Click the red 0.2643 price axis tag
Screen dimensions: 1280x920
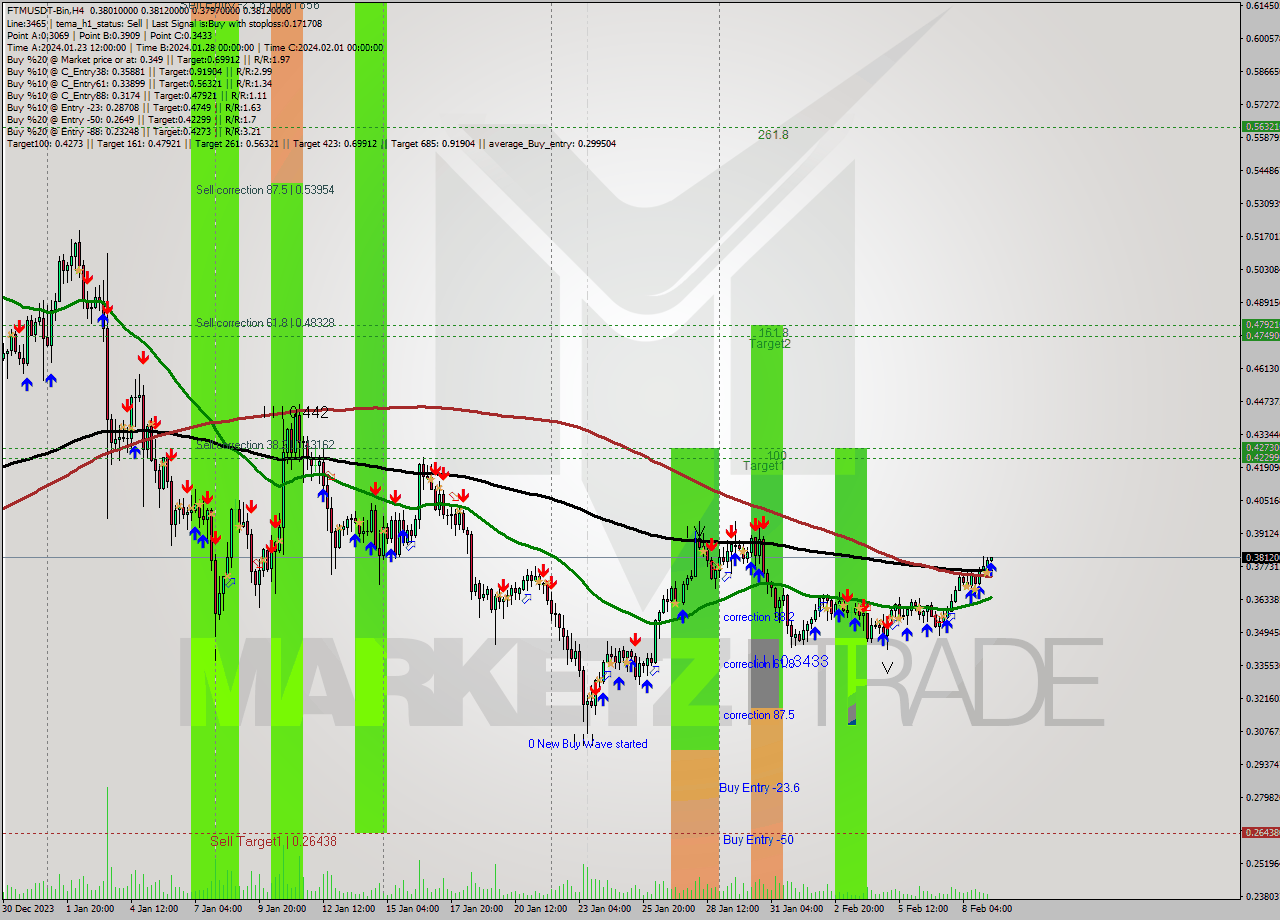(x=1261, y=832)
